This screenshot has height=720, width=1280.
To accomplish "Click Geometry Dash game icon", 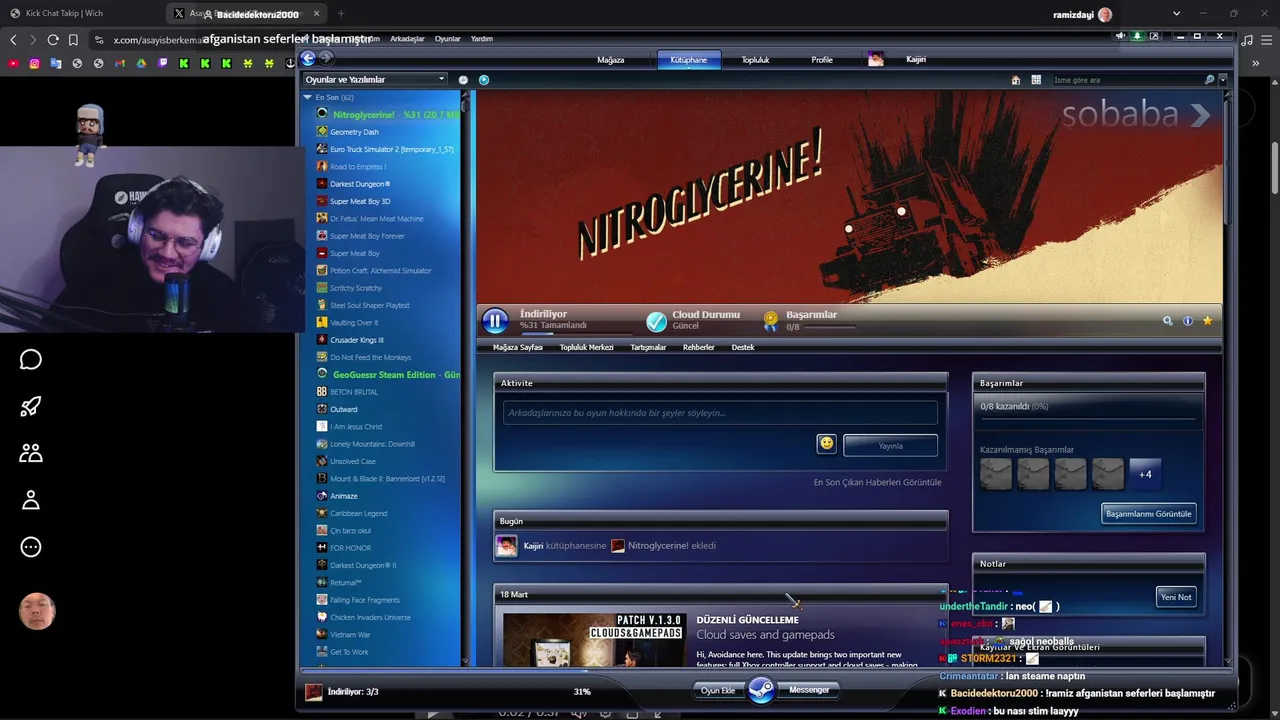I will (x=322, y=132).
